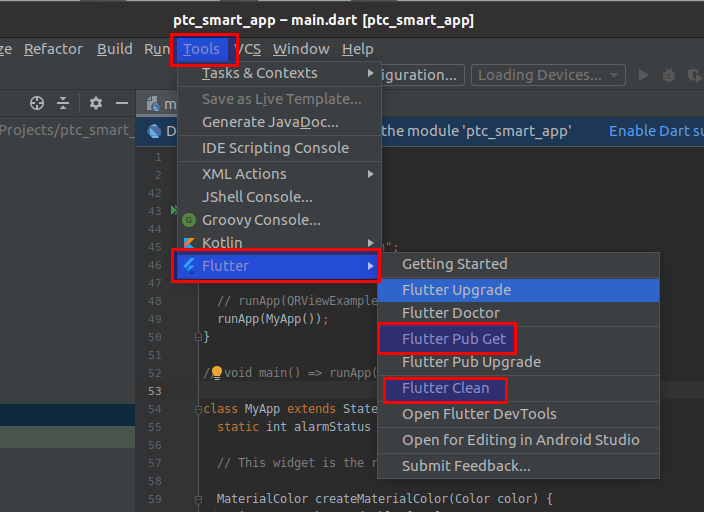The image size is (704, 512).
Task: Open the Run menu
Action: tap(157, 49)
